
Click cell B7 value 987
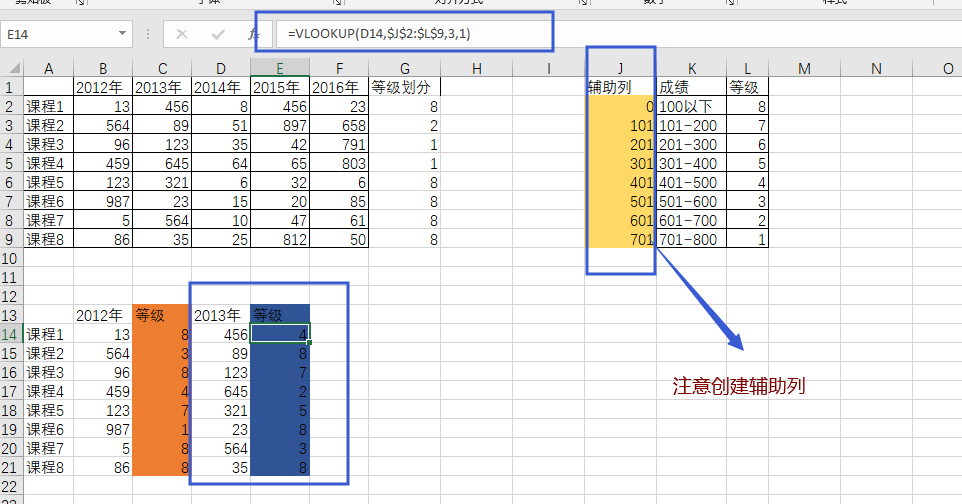103,201
